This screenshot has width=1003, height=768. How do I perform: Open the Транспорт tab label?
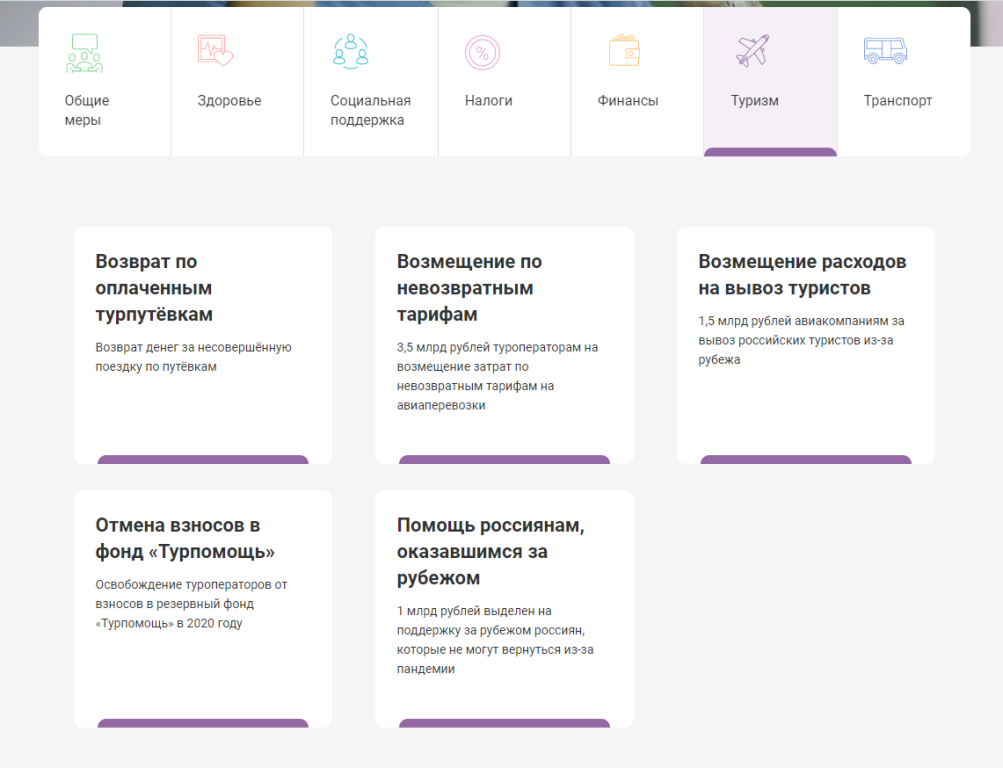897,100
